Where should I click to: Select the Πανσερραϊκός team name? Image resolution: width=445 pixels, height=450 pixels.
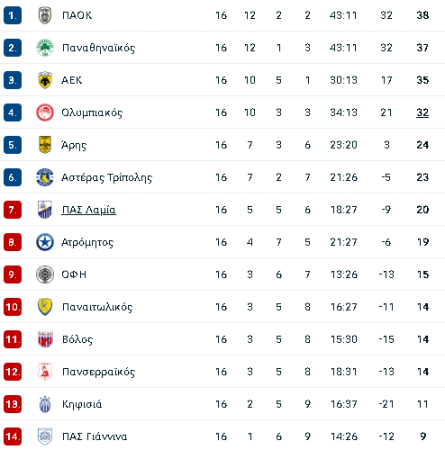pyautogui.click(x=99, y=372)
